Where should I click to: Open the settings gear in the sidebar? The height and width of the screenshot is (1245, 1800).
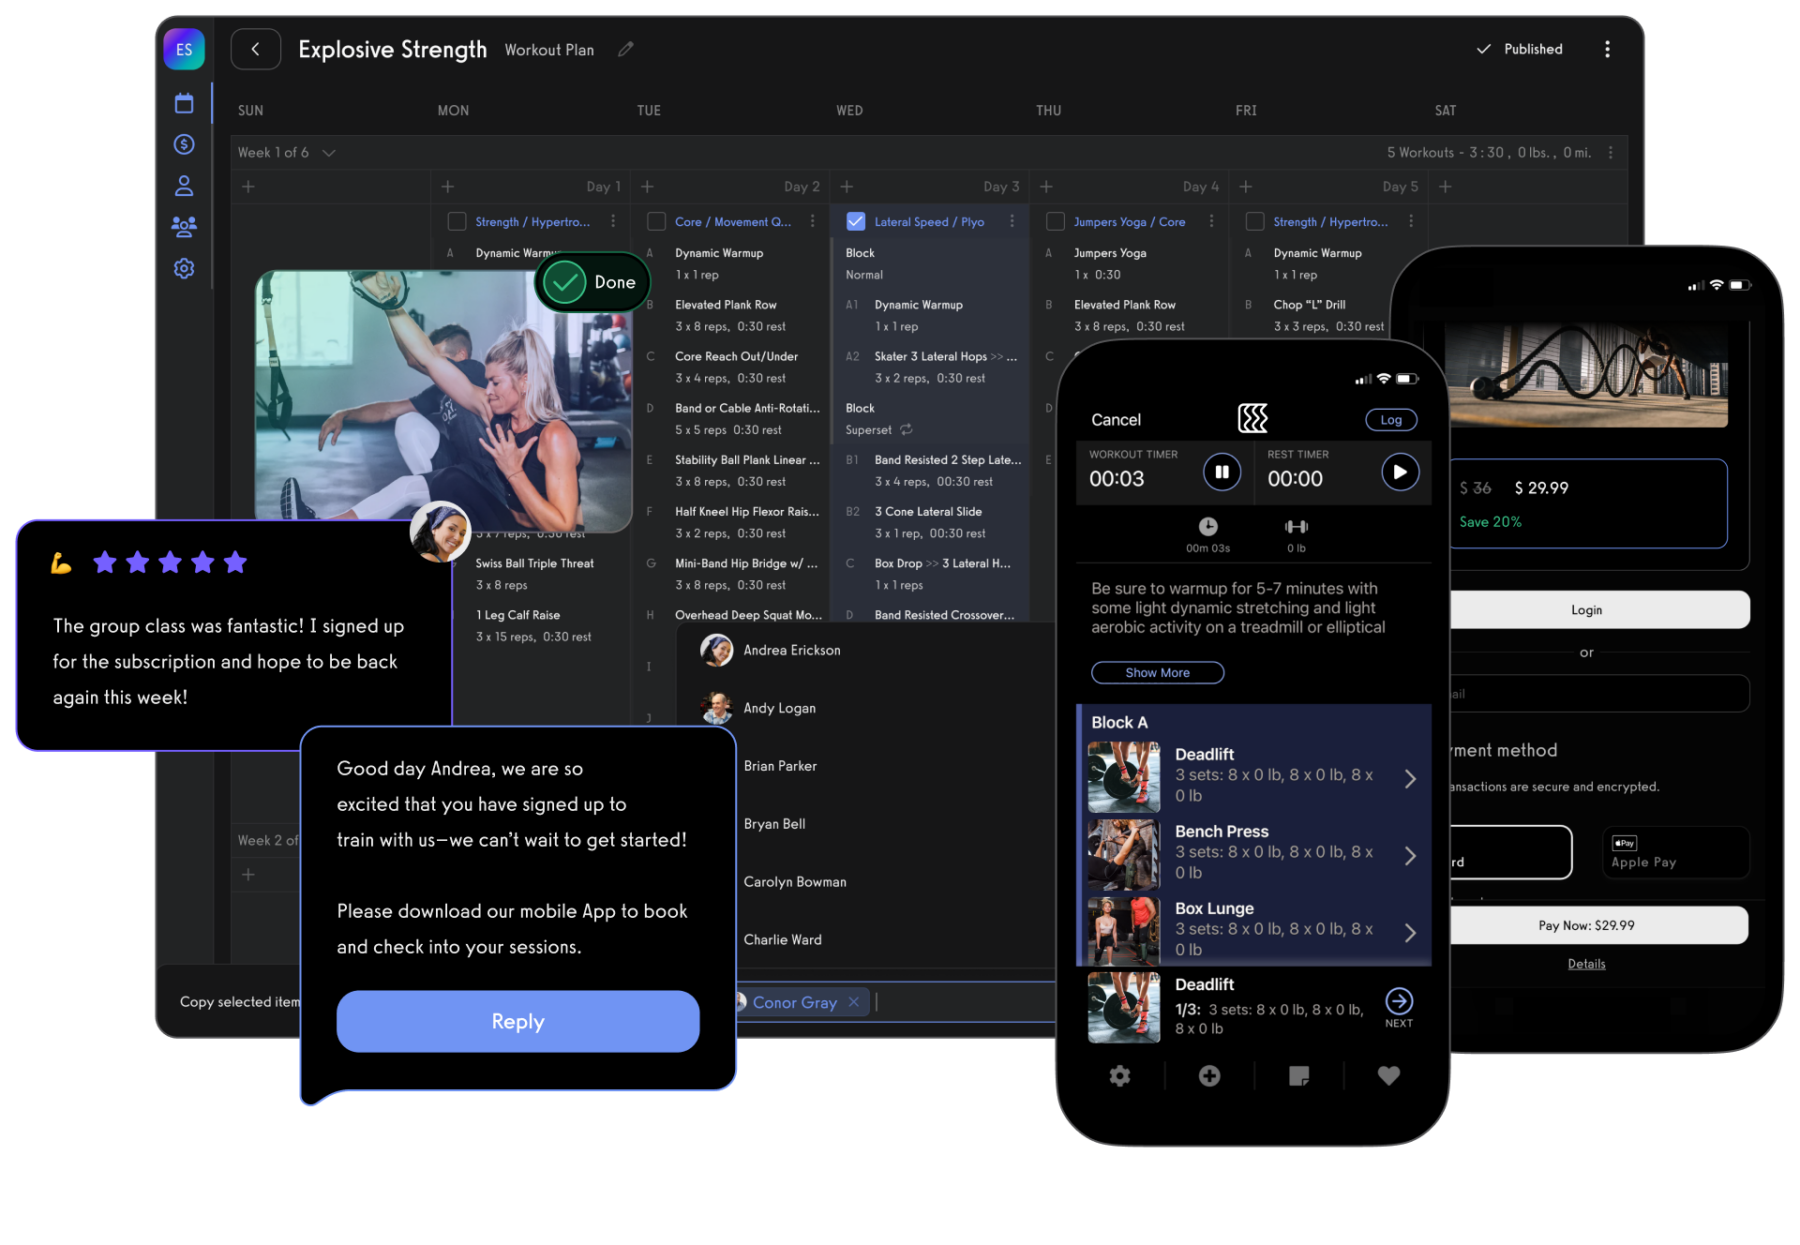pyautogui.click(x=184, y=268)
